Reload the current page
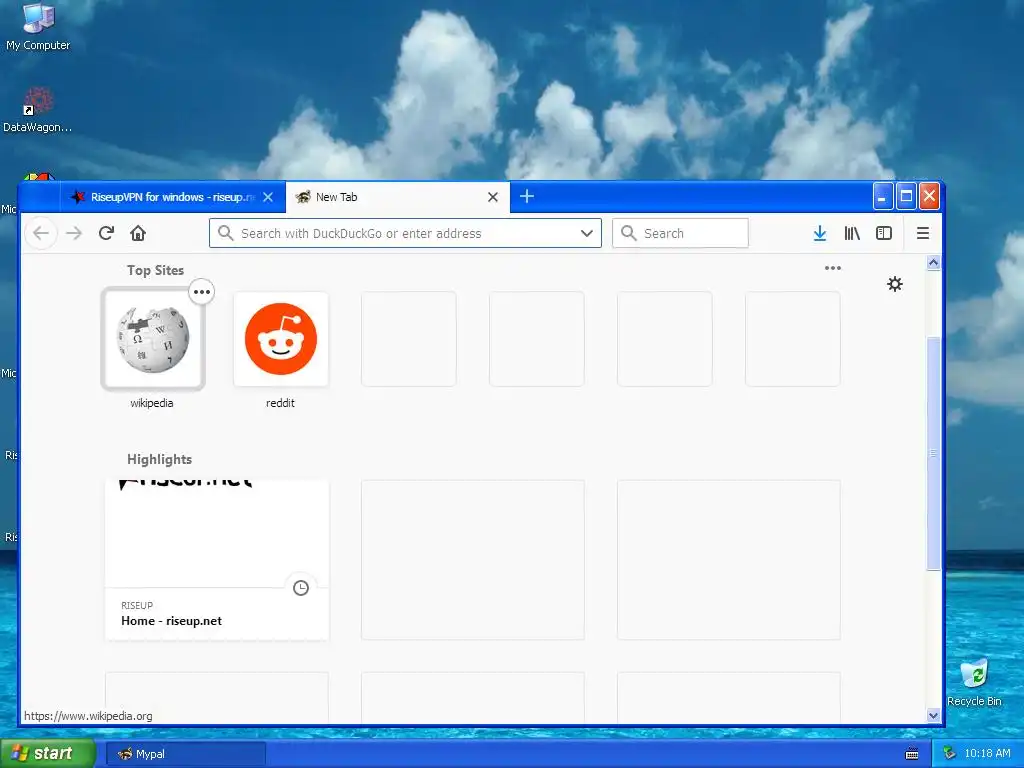 (106, 233)
